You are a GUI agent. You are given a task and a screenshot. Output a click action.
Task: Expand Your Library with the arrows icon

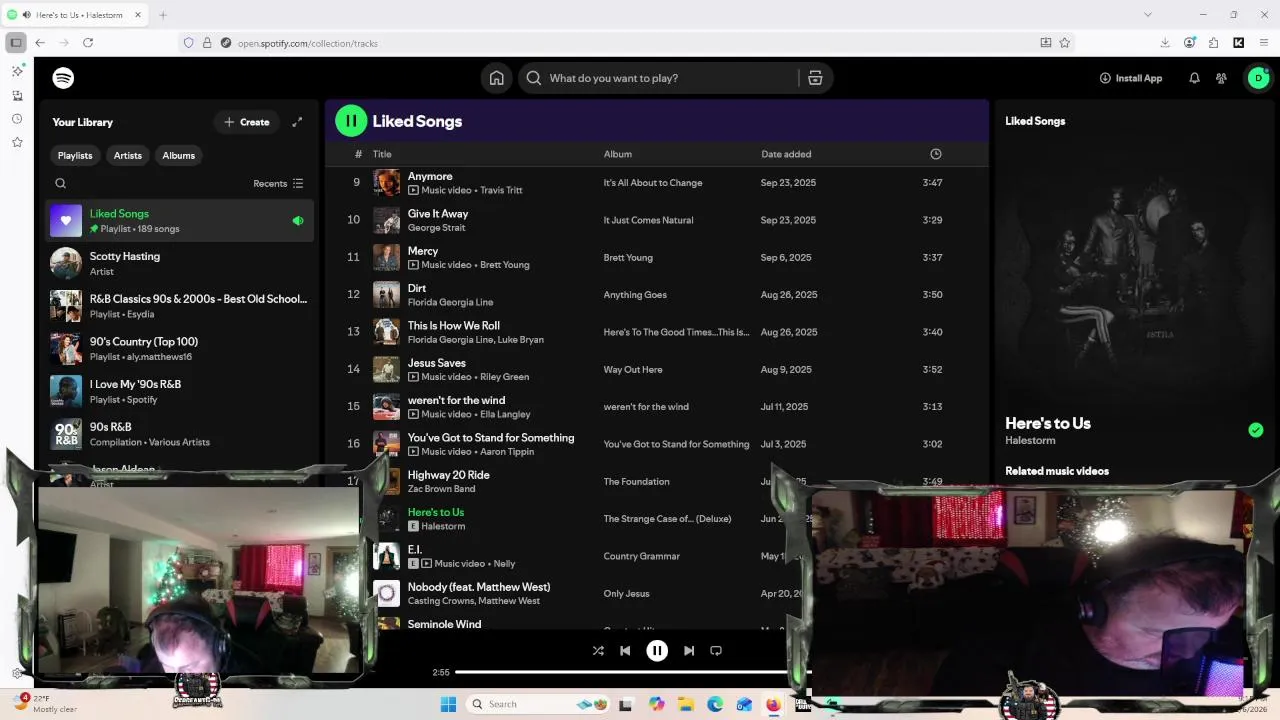pyautogui.click(x=297, y=122)
